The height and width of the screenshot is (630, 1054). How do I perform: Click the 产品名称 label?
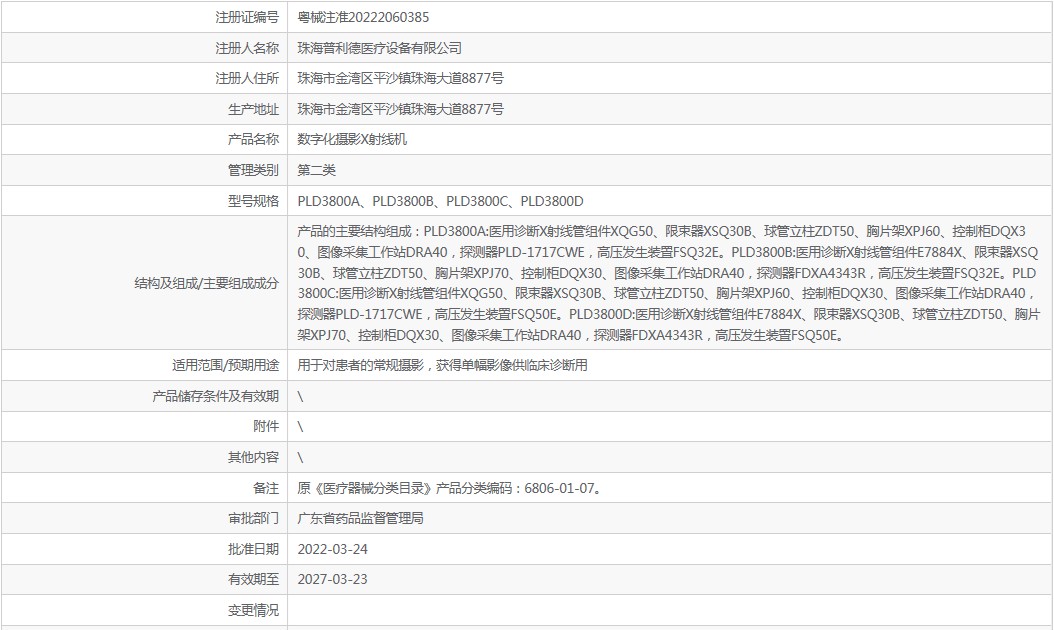pos(253,140)
